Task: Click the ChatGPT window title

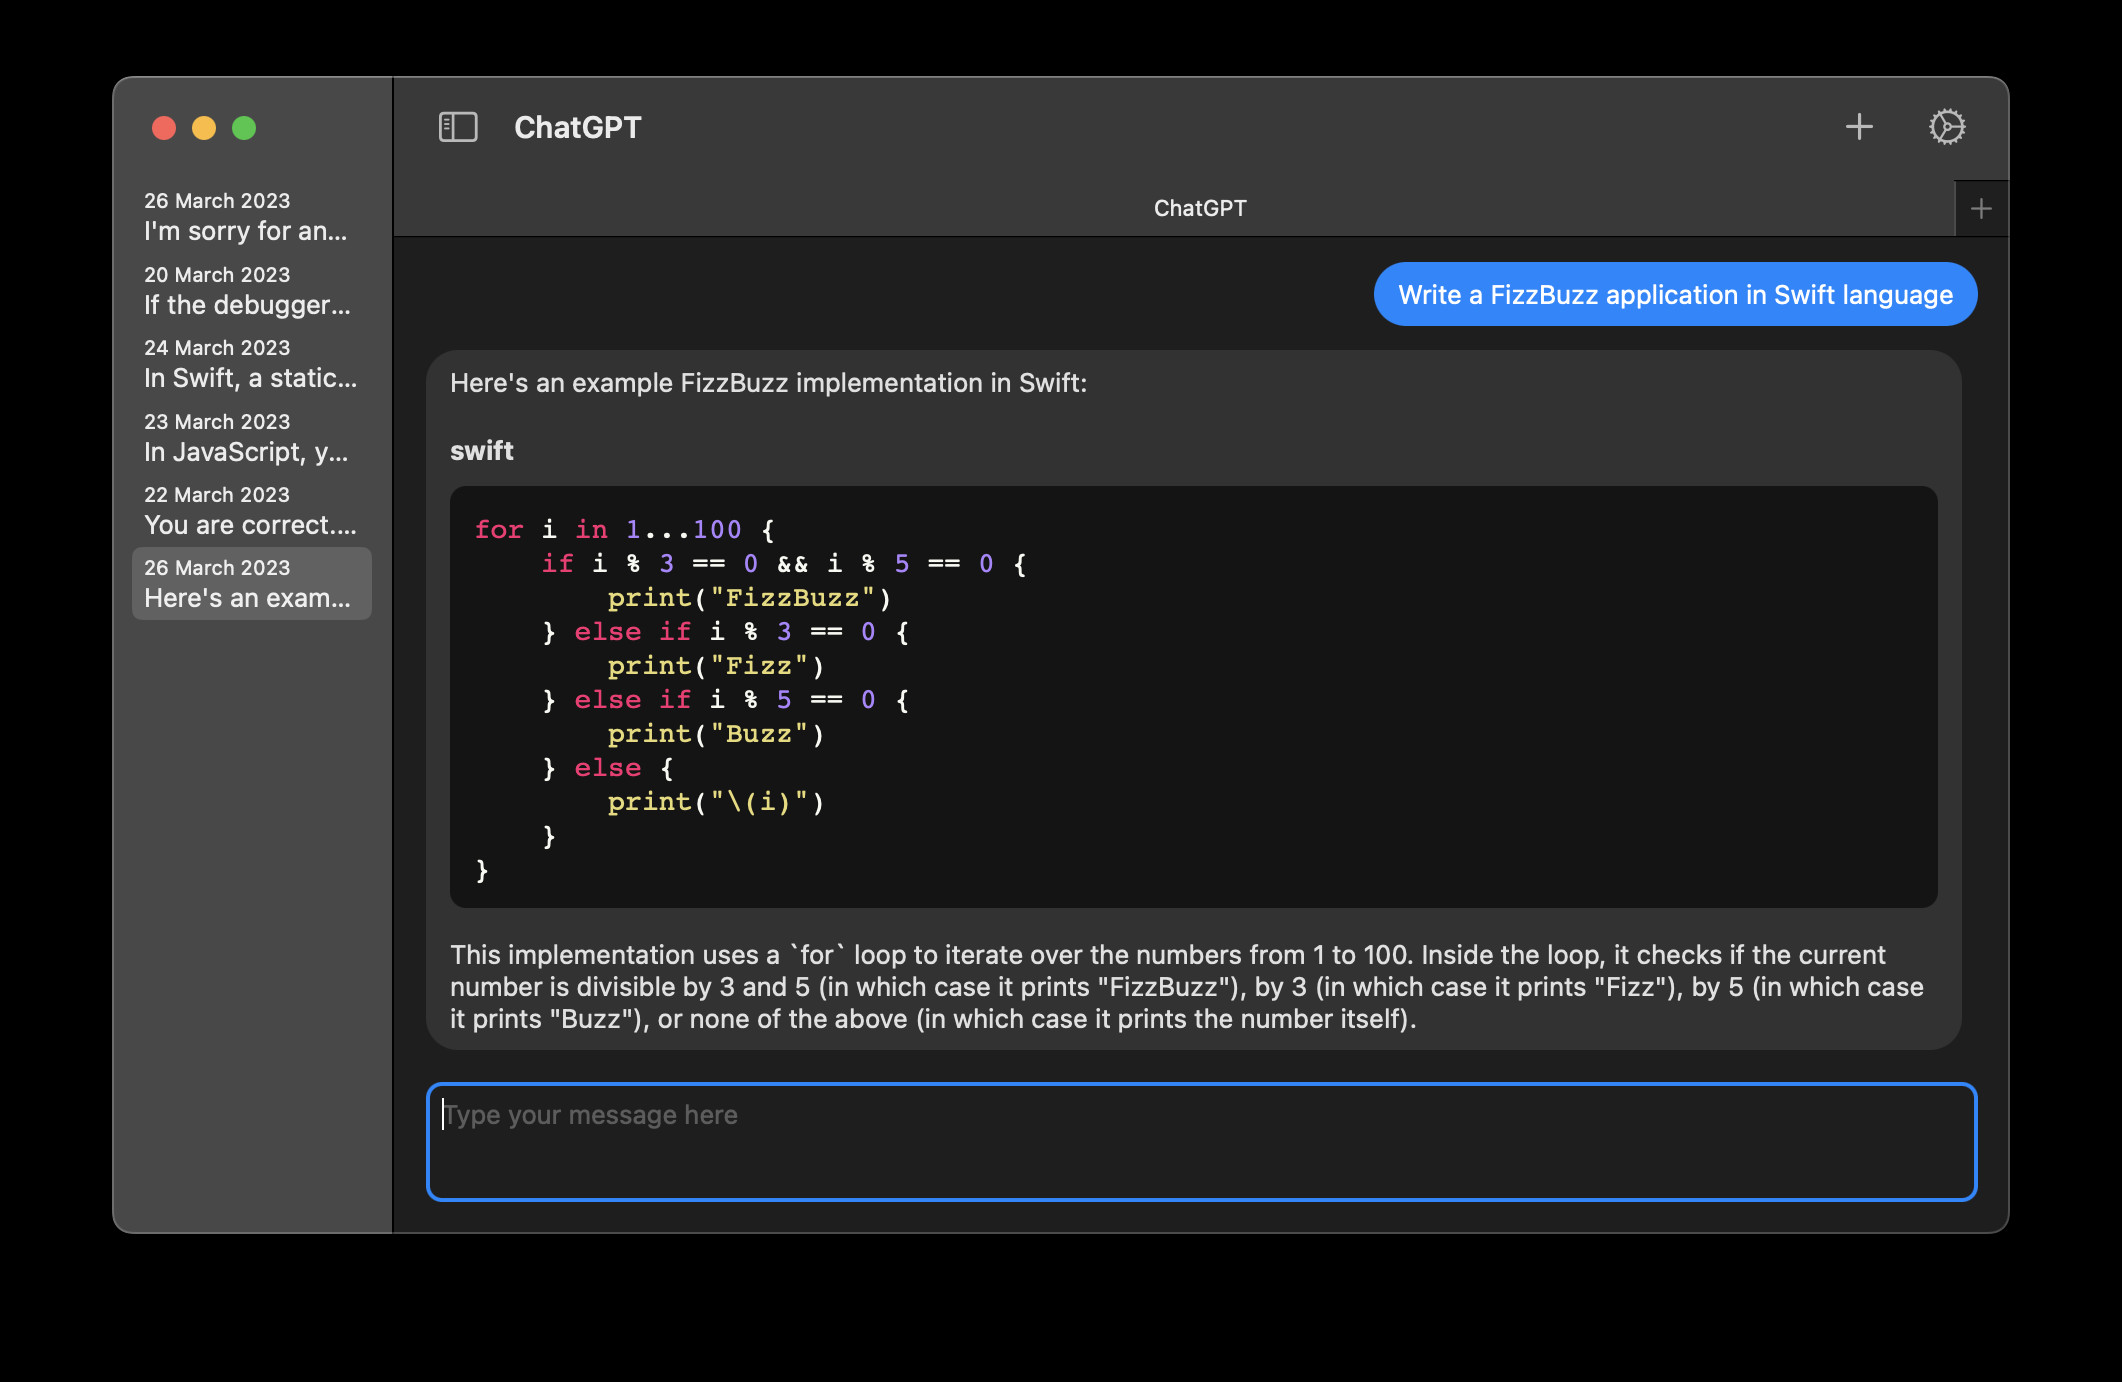Action: tap(577, 127)
